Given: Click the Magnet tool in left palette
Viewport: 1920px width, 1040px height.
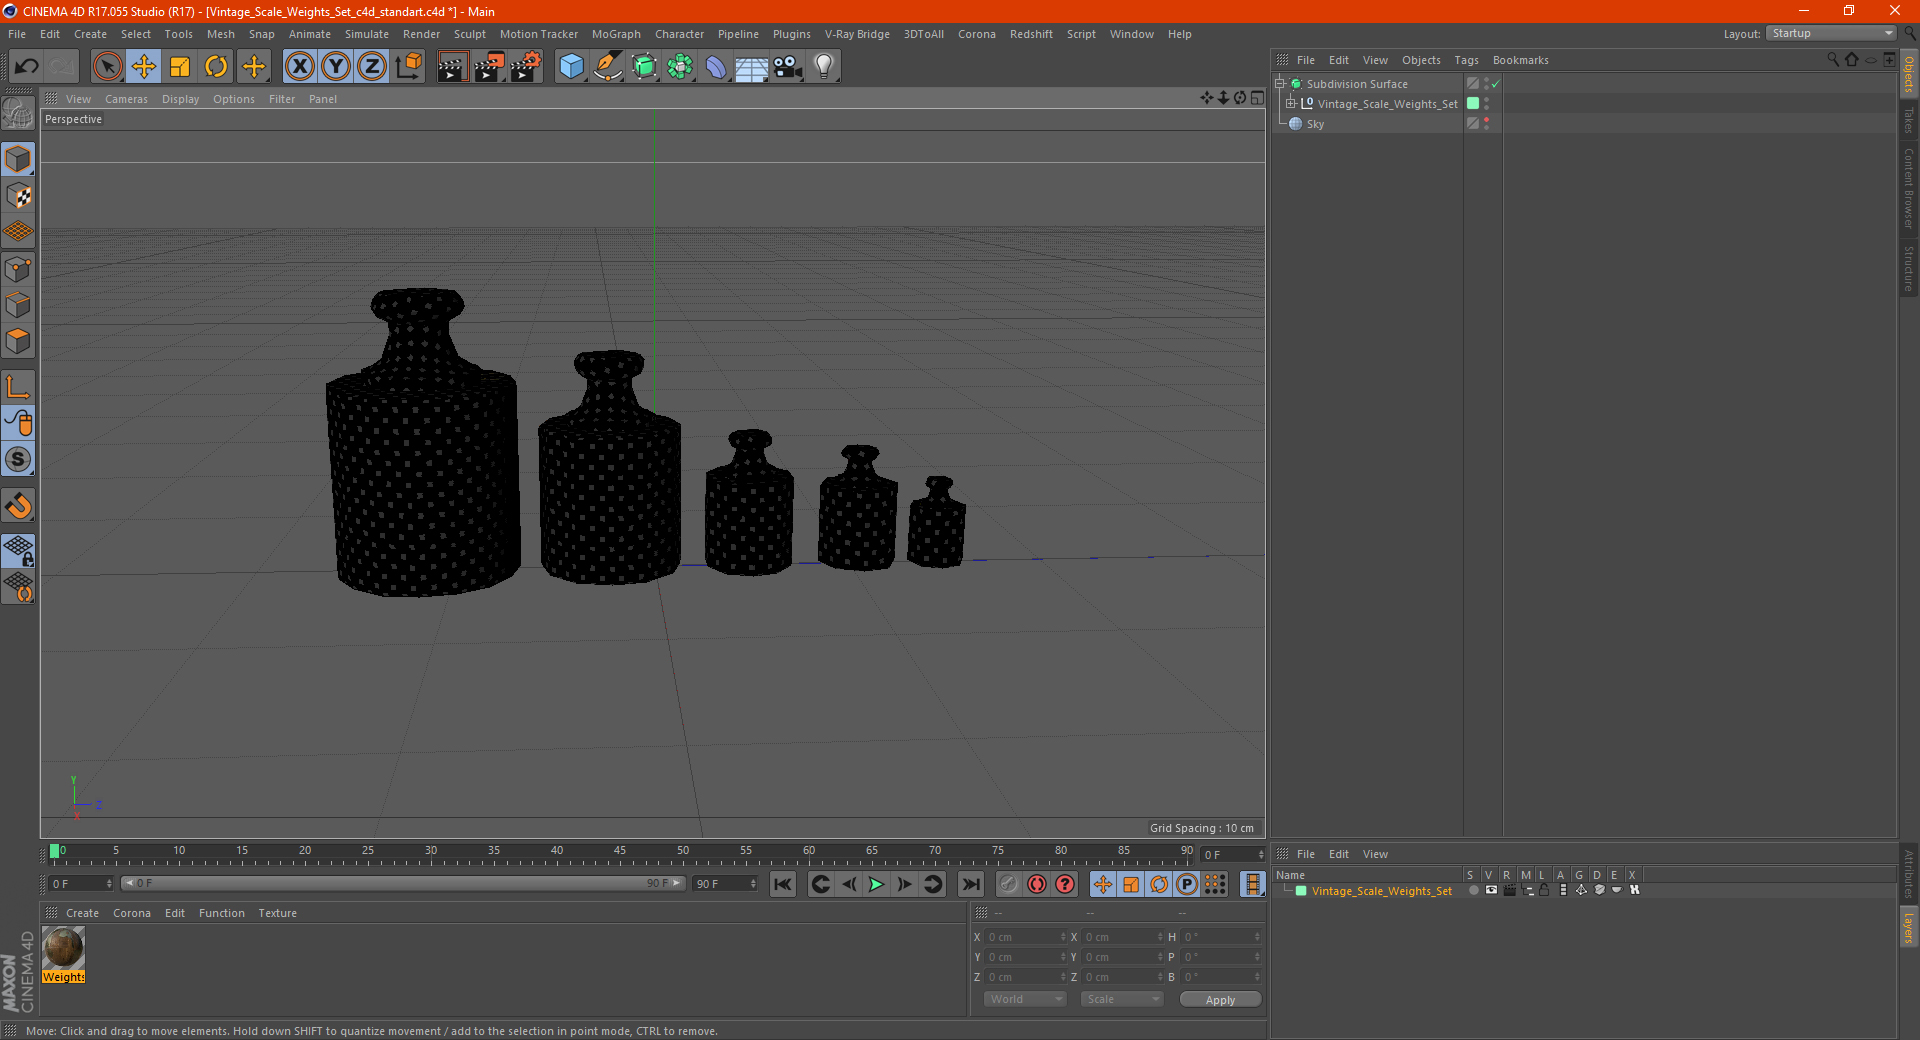Looking at the screenshot, I should pyautogui.click(x=18, y=506).
